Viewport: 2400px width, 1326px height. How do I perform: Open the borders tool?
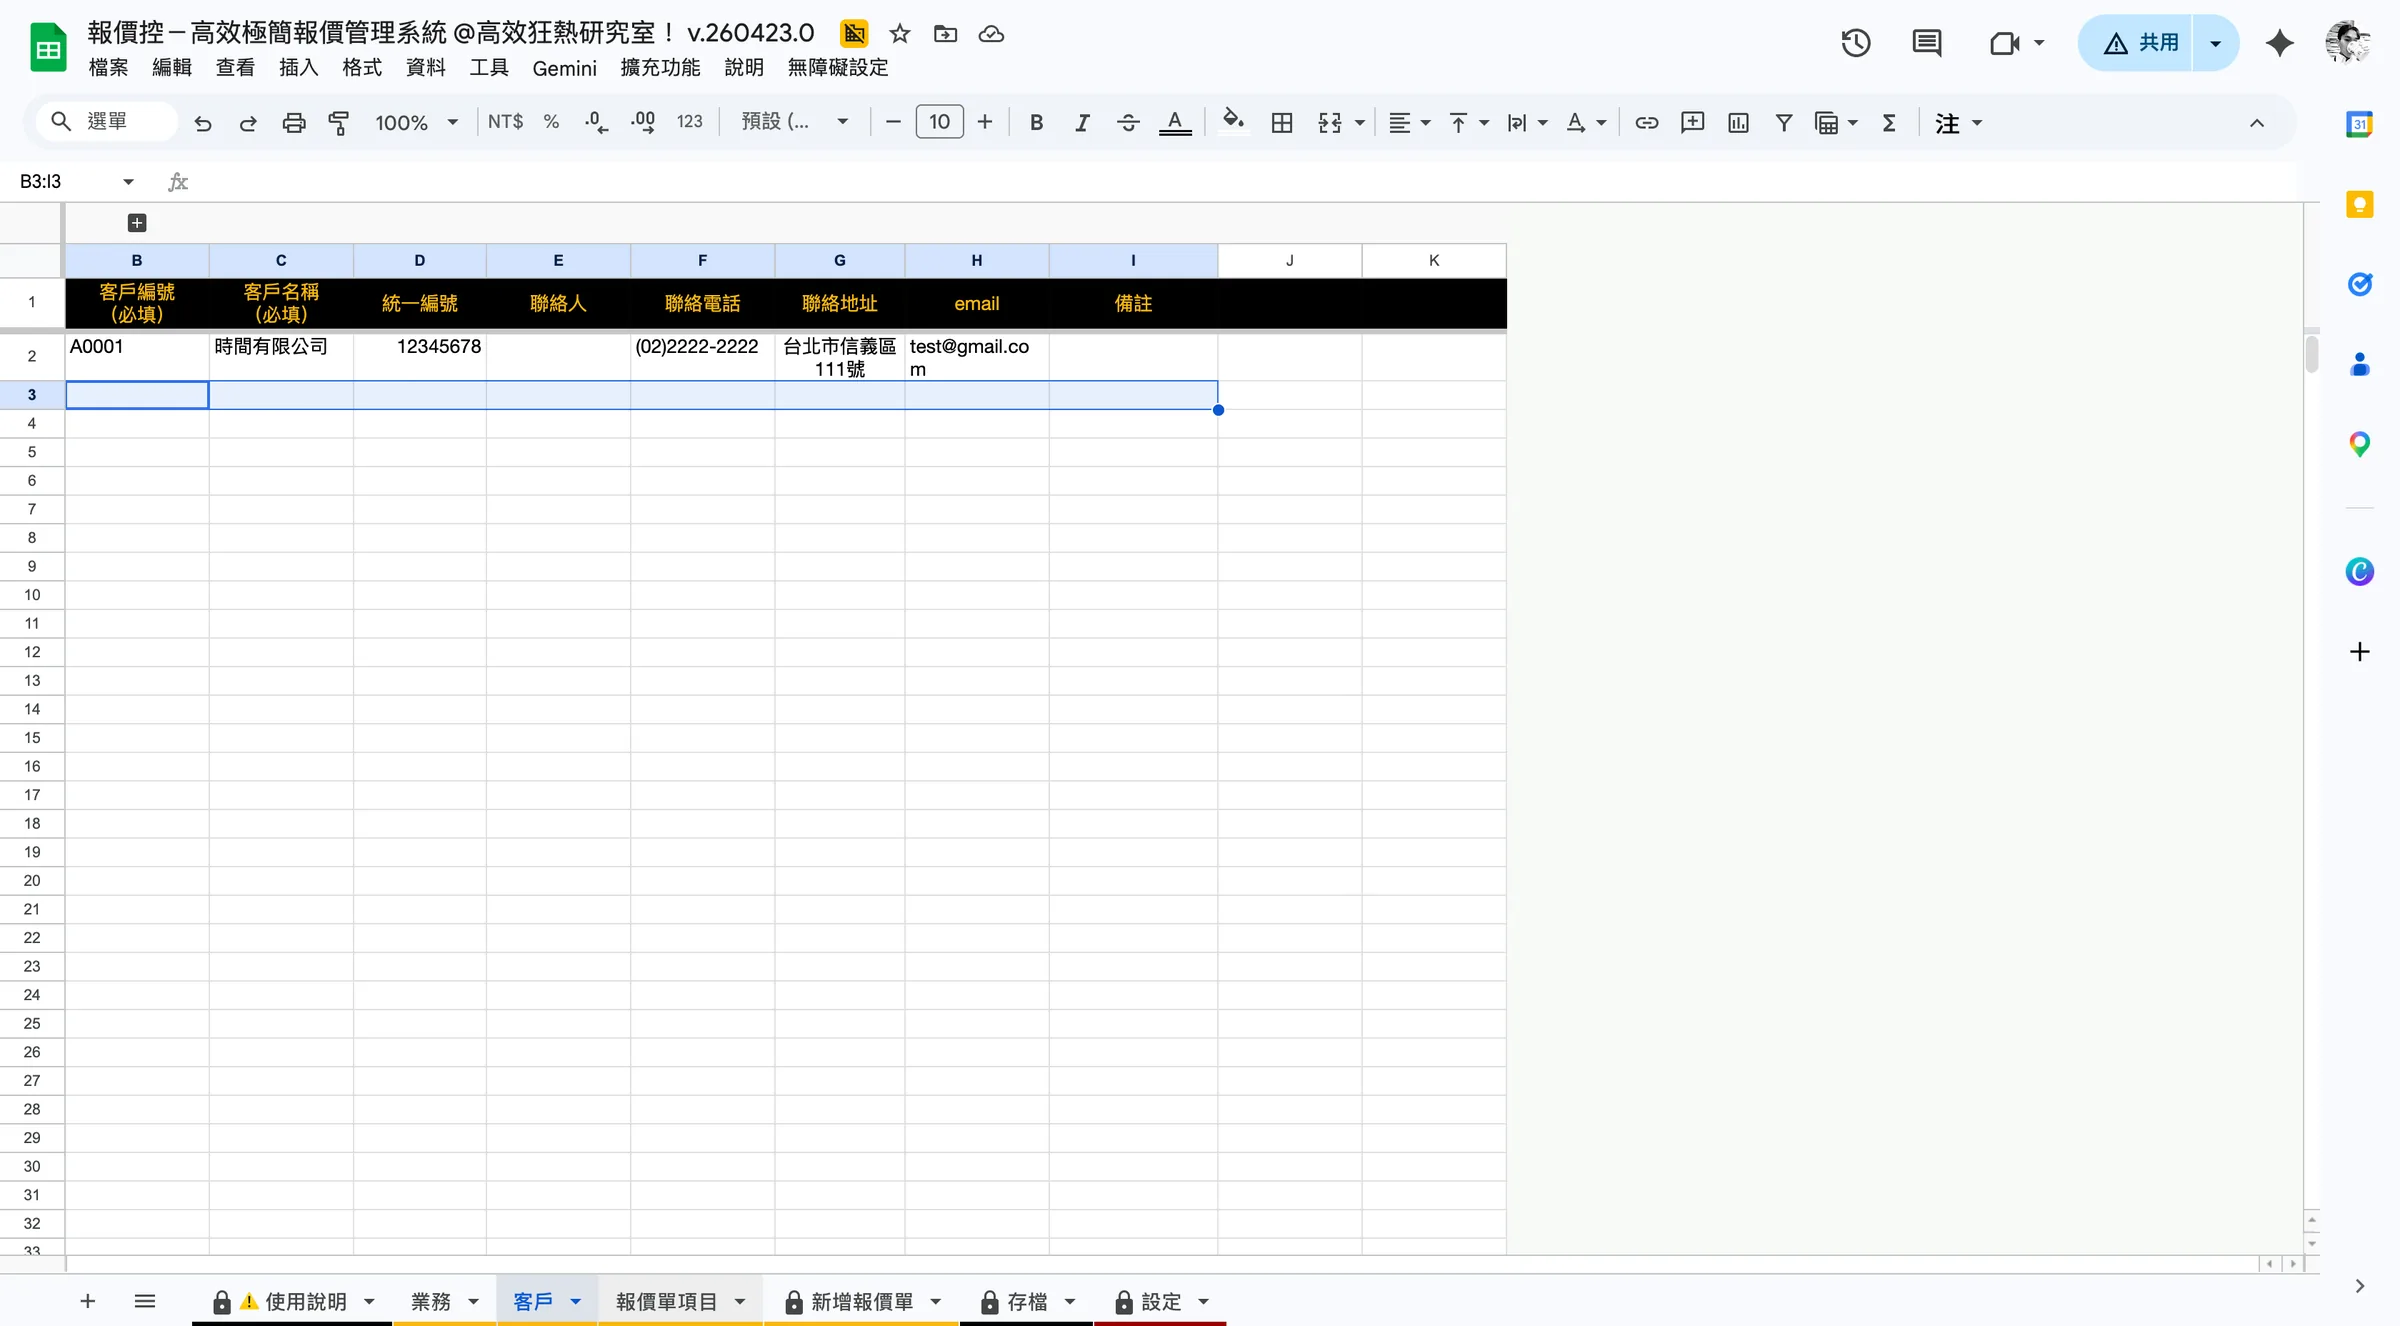coord(1281,122)
